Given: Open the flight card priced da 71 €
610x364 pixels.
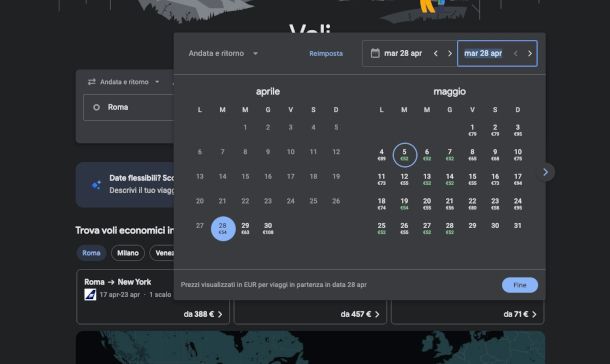Looking at the screenshot, I should pyautogui.click(x=468, y=312).
